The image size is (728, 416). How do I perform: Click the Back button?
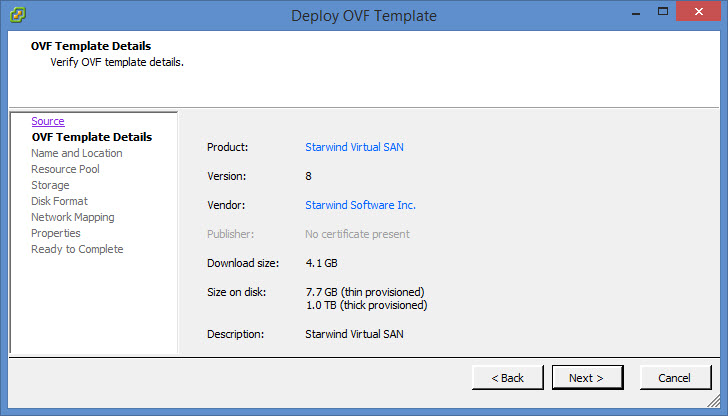click(x=507, y=377)
